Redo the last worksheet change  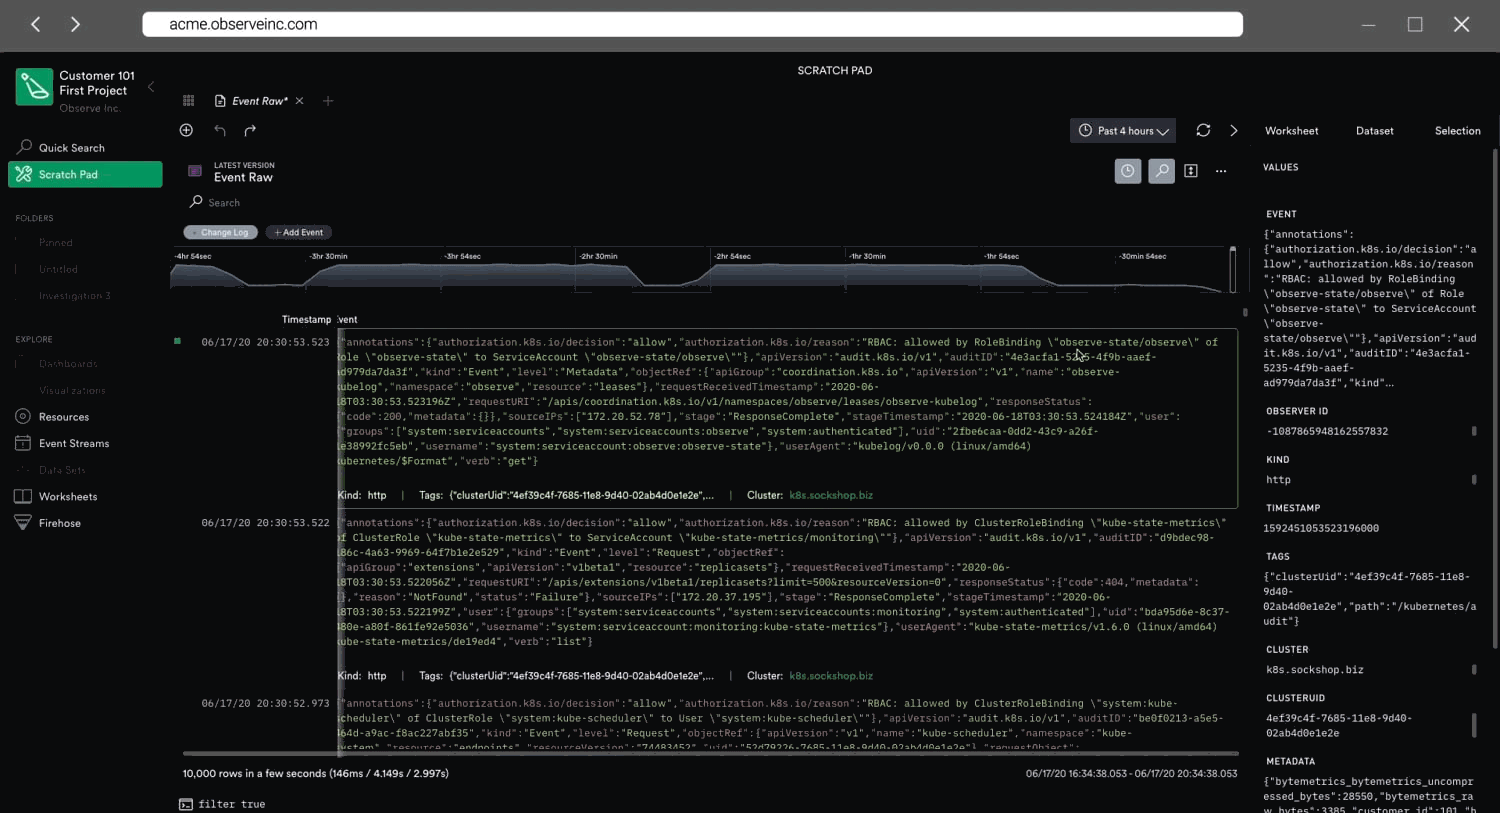(x=249, y=130)
